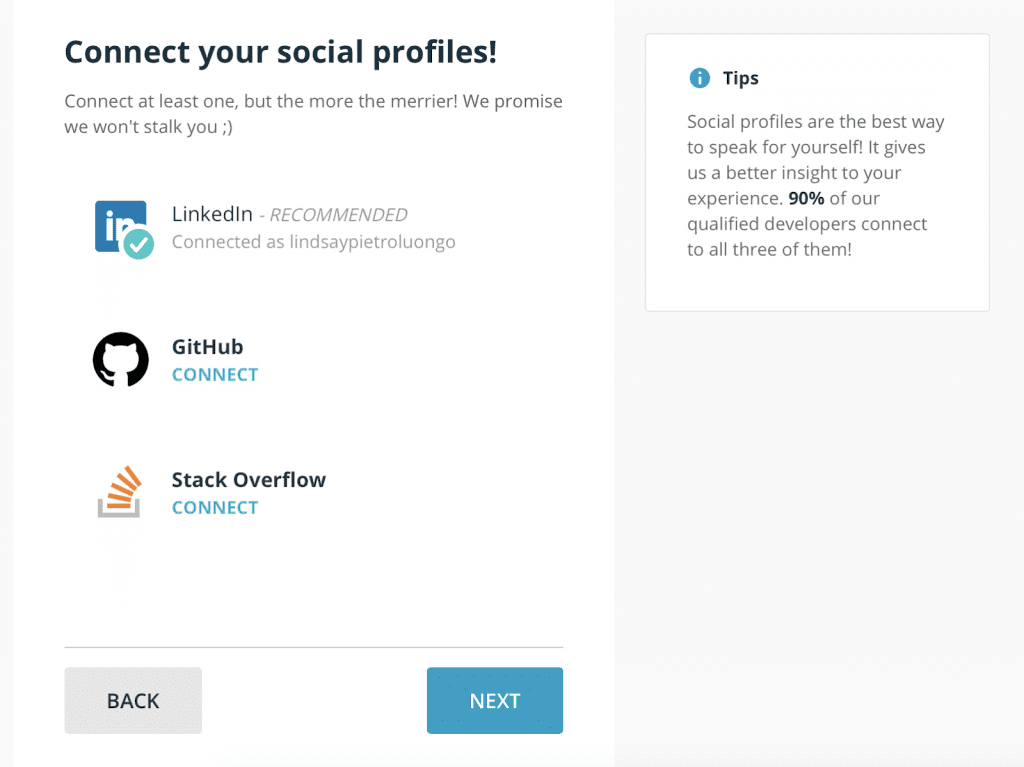
Task: Click the Stack Overflow heading text
Action: (249, 480)
